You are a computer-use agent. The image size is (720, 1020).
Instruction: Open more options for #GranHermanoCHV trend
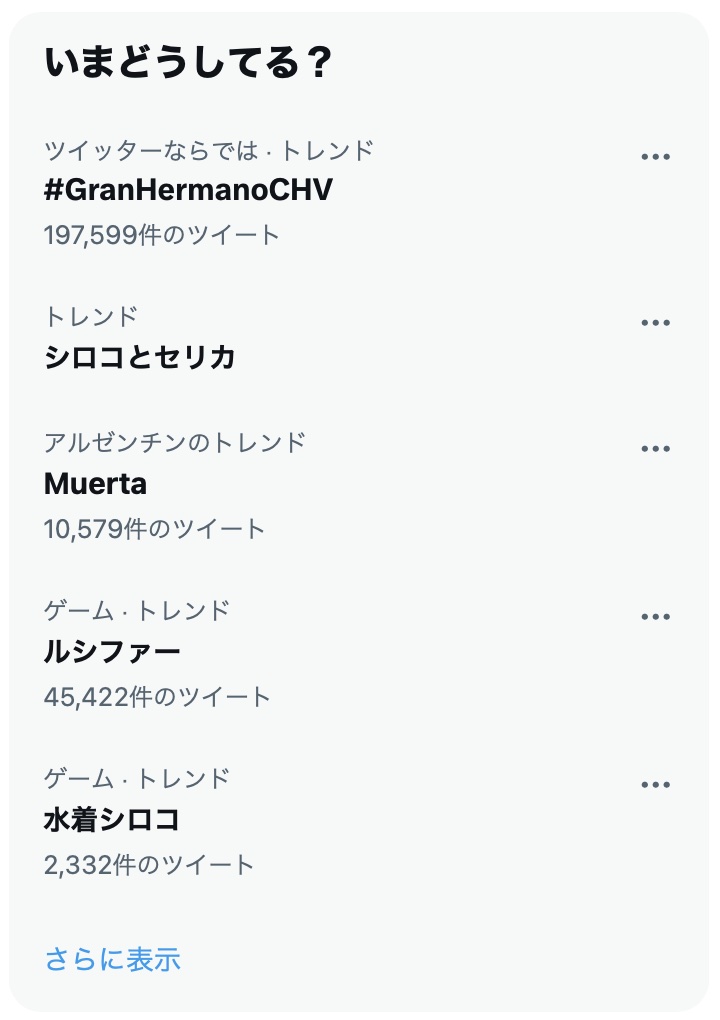(655, 157)
